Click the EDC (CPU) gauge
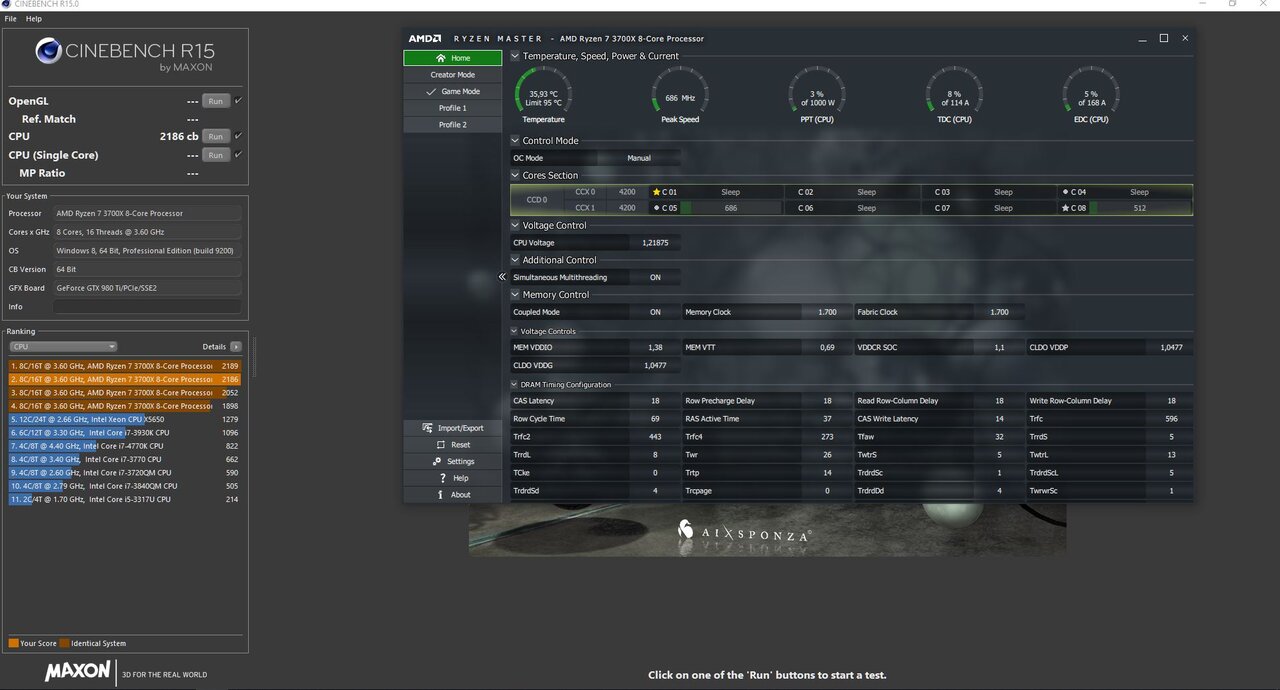This screenshot has width=1280, height=690. click(x=1091, y=95)
